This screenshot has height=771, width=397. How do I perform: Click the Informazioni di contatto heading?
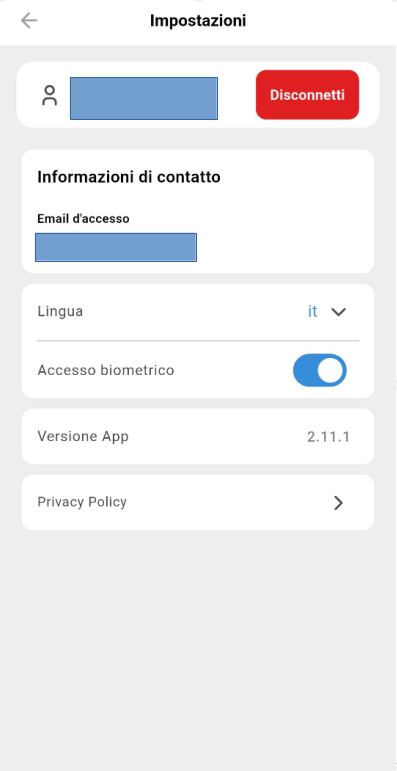tap(129, 177)
